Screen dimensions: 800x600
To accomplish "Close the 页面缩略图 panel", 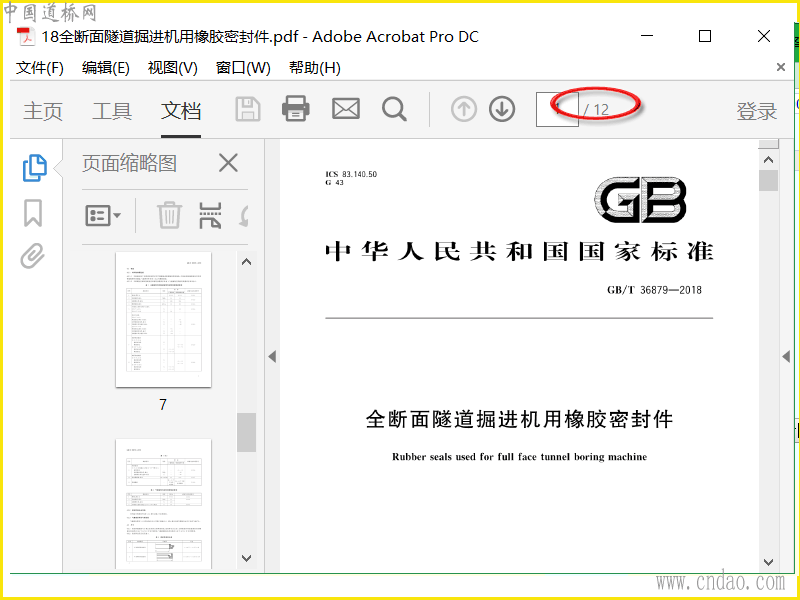I will [x=228, y=164].
